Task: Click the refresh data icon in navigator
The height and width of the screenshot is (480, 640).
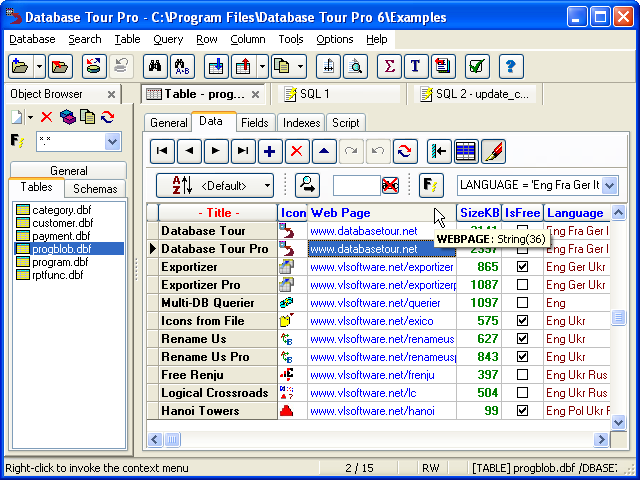Action: point(405,151)
